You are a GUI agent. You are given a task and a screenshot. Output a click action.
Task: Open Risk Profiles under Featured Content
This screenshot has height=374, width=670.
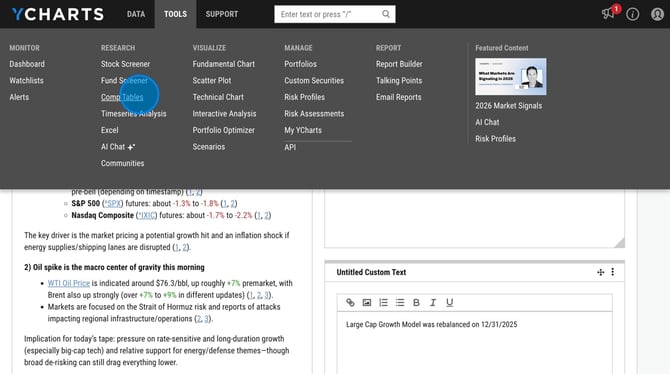pyautogui.click(x=495, y=139)
